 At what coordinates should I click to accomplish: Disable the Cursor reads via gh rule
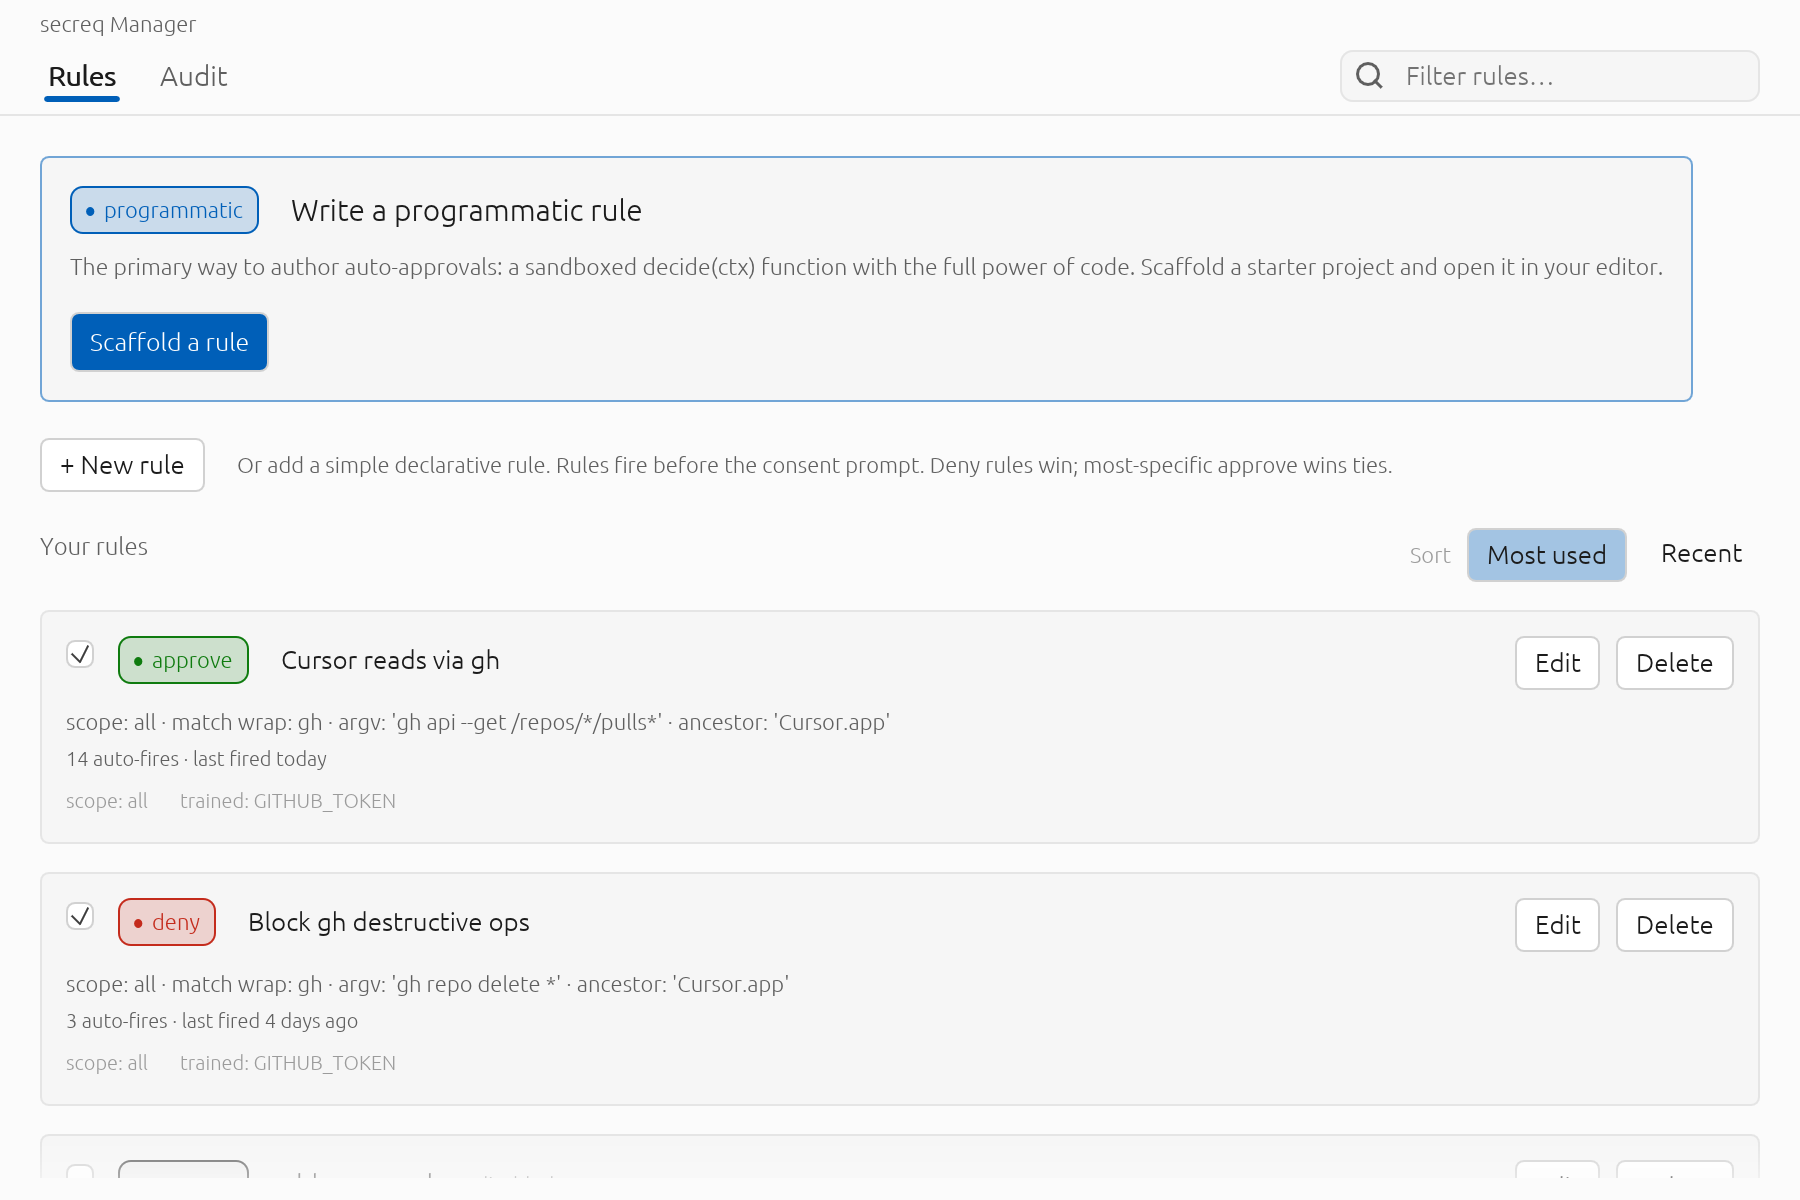click(x=80, y=654)
